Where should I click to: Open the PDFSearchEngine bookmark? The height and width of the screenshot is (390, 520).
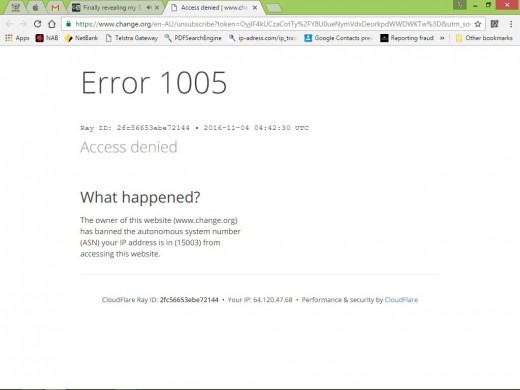point(193,38)
